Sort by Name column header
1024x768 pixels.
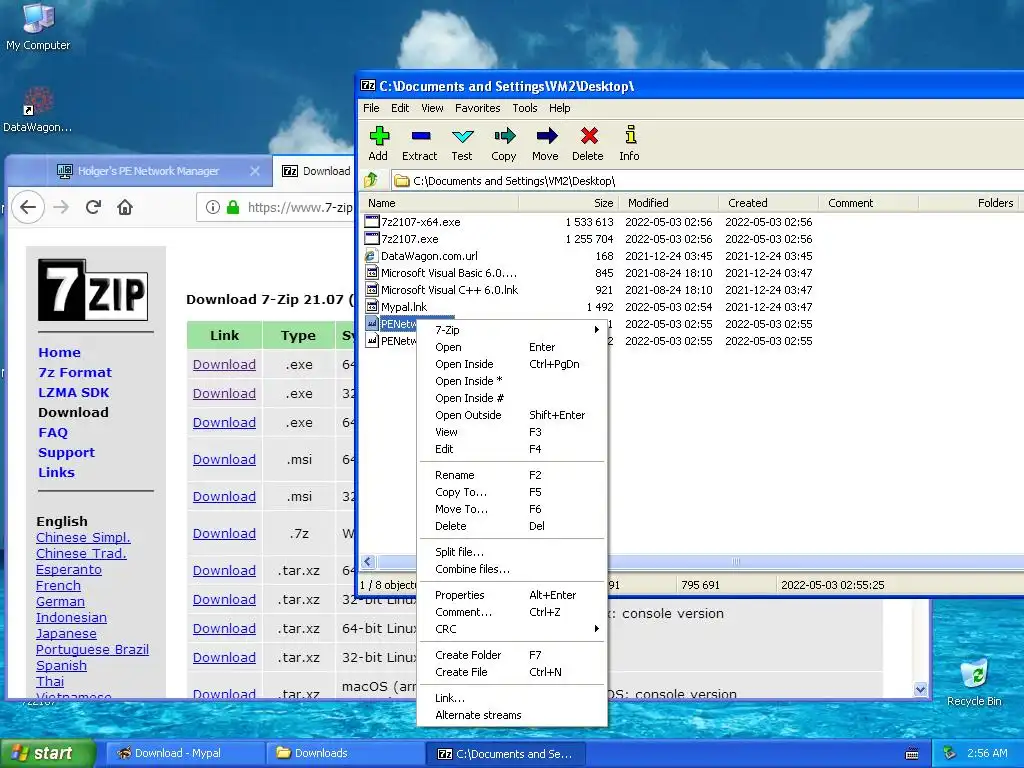point(440,203)
